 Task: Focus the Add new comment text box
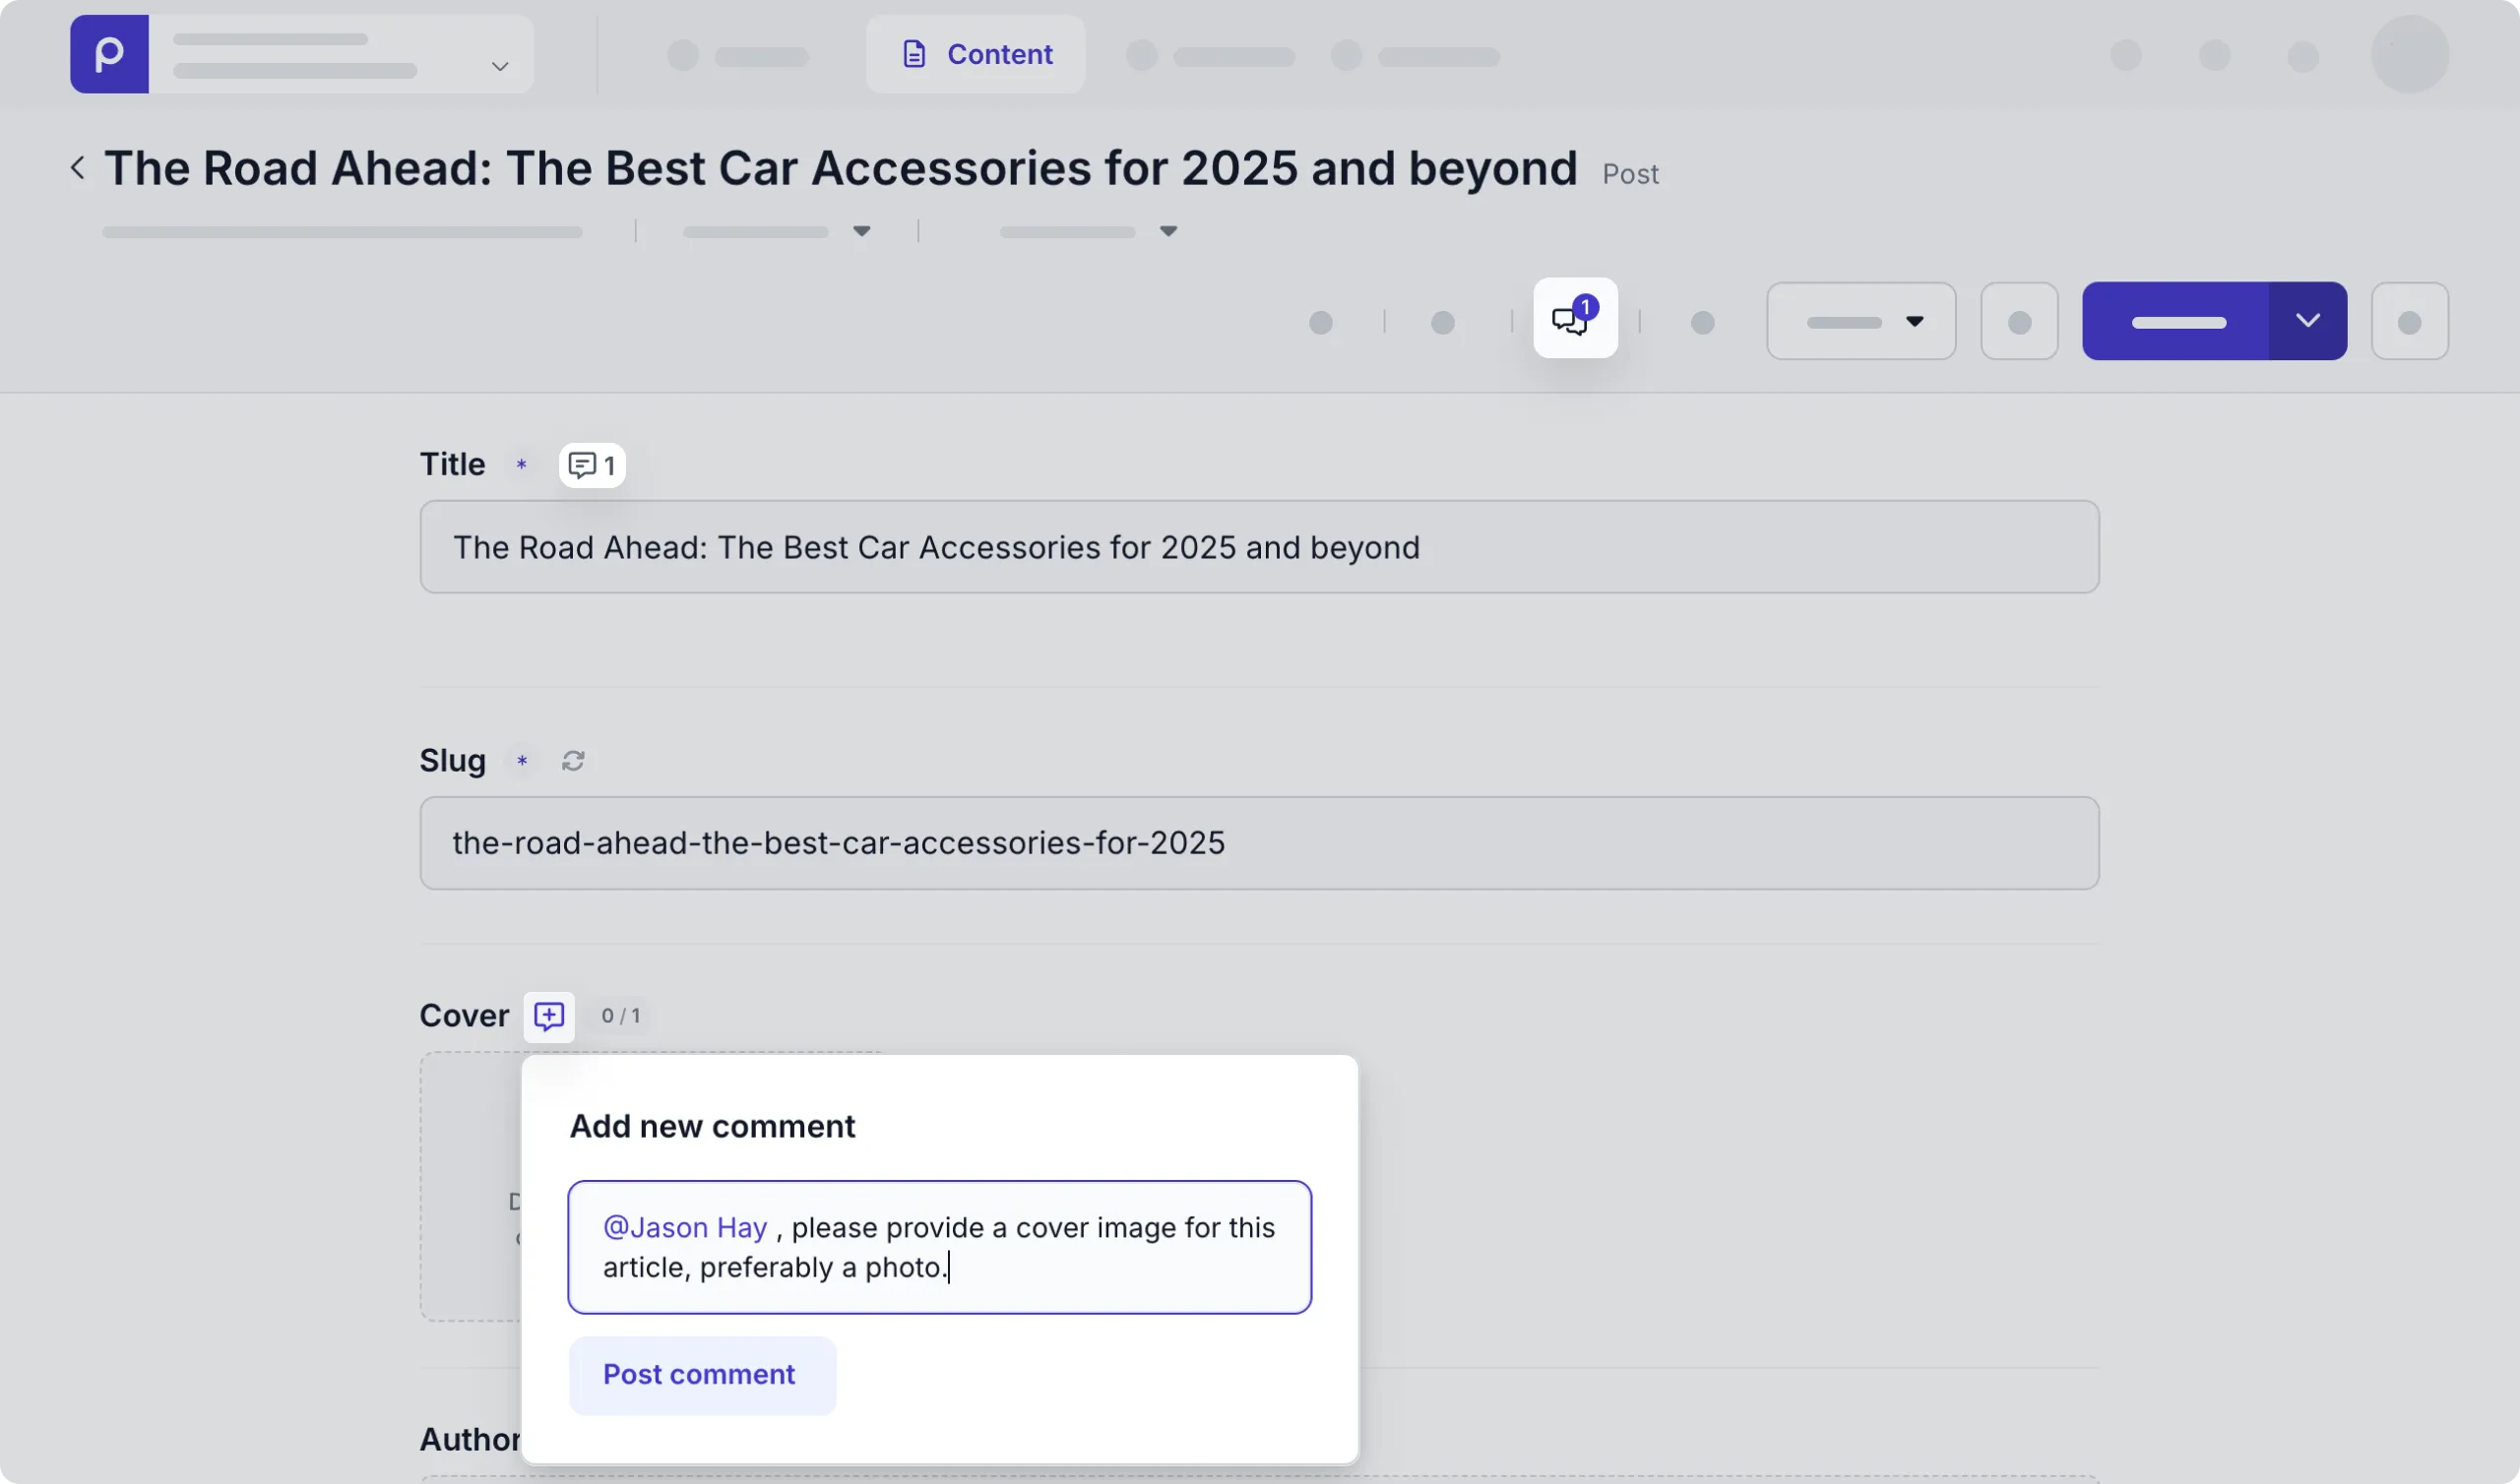pos(1100,1268)
